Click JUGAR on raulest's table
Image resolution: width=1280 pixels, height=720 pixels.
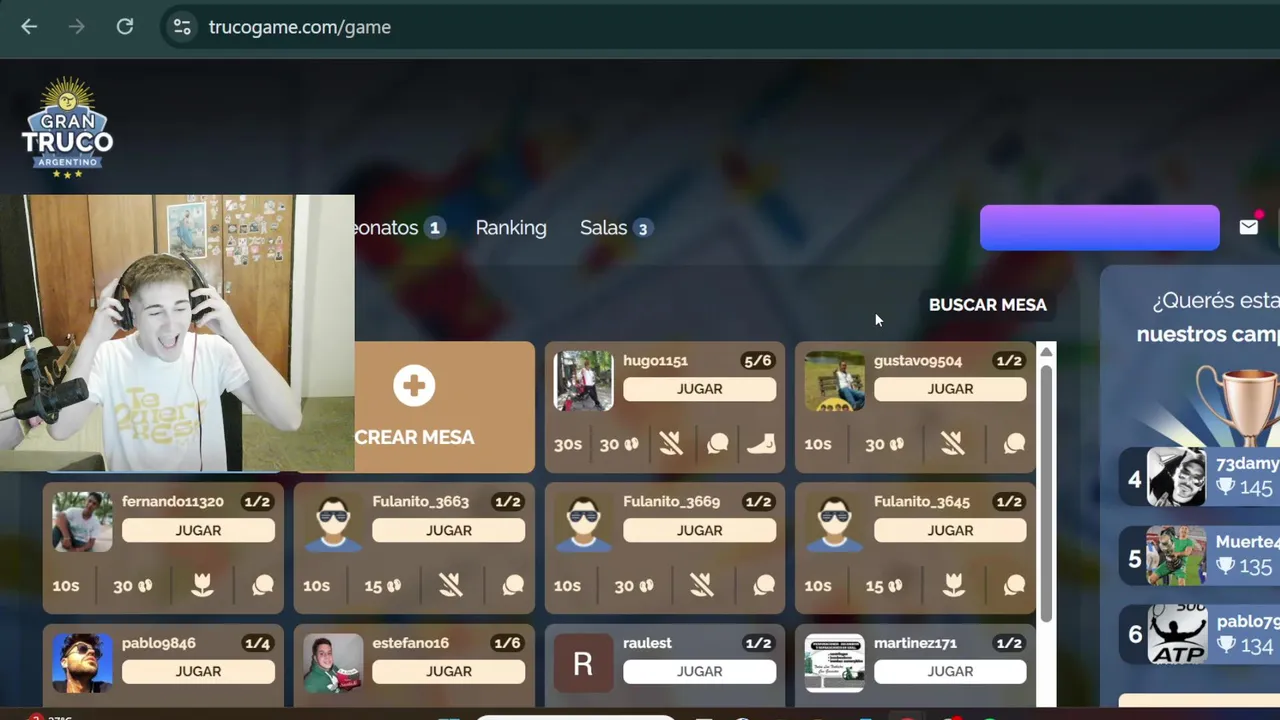point(699,671)
